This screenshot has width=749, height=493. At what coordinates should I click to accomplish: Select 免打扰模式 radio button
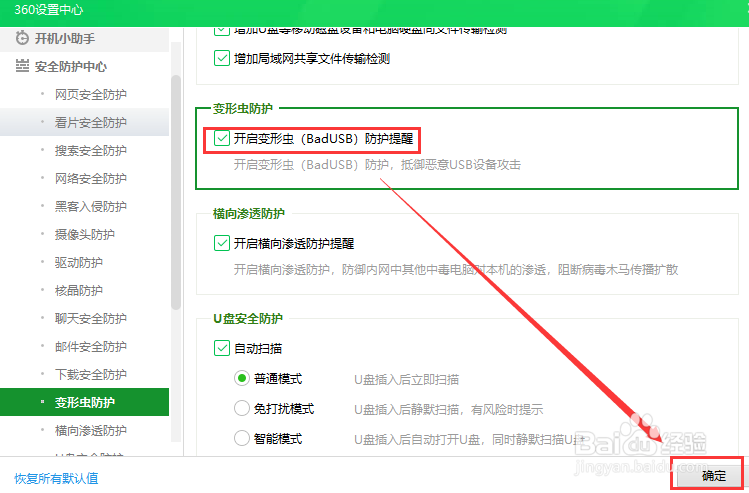tap(242, 408)
